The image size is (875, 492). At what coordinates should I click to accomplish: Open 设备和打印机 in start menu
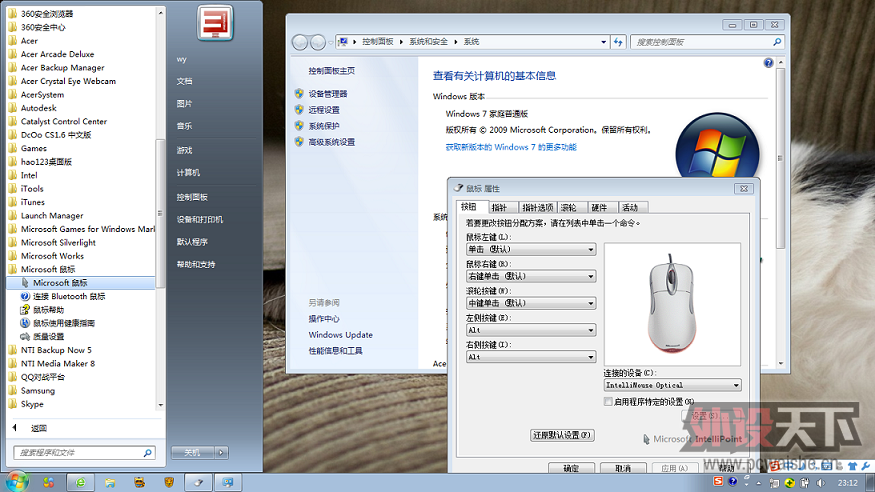(x=200, y=220)
